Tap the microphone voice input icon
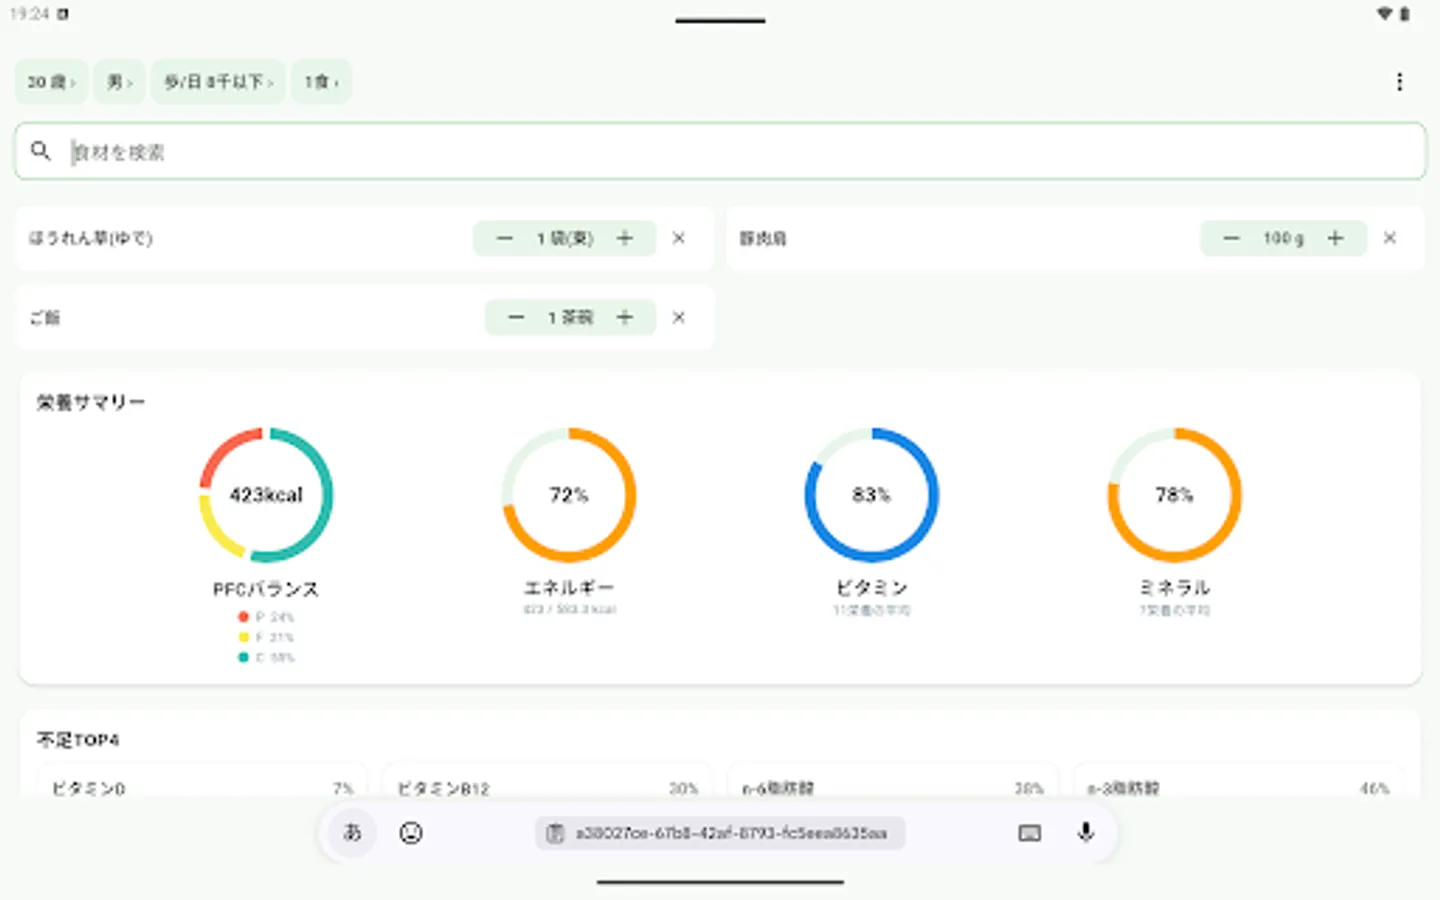This screenshot has height=900, width=1440. point(1086,833)
